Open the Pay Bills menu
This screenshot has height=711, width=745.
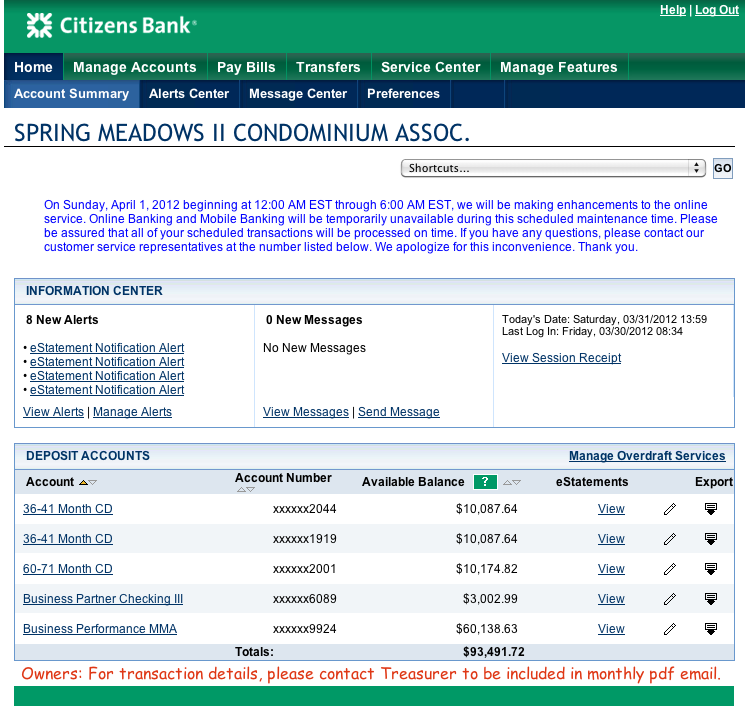[246, 67]
